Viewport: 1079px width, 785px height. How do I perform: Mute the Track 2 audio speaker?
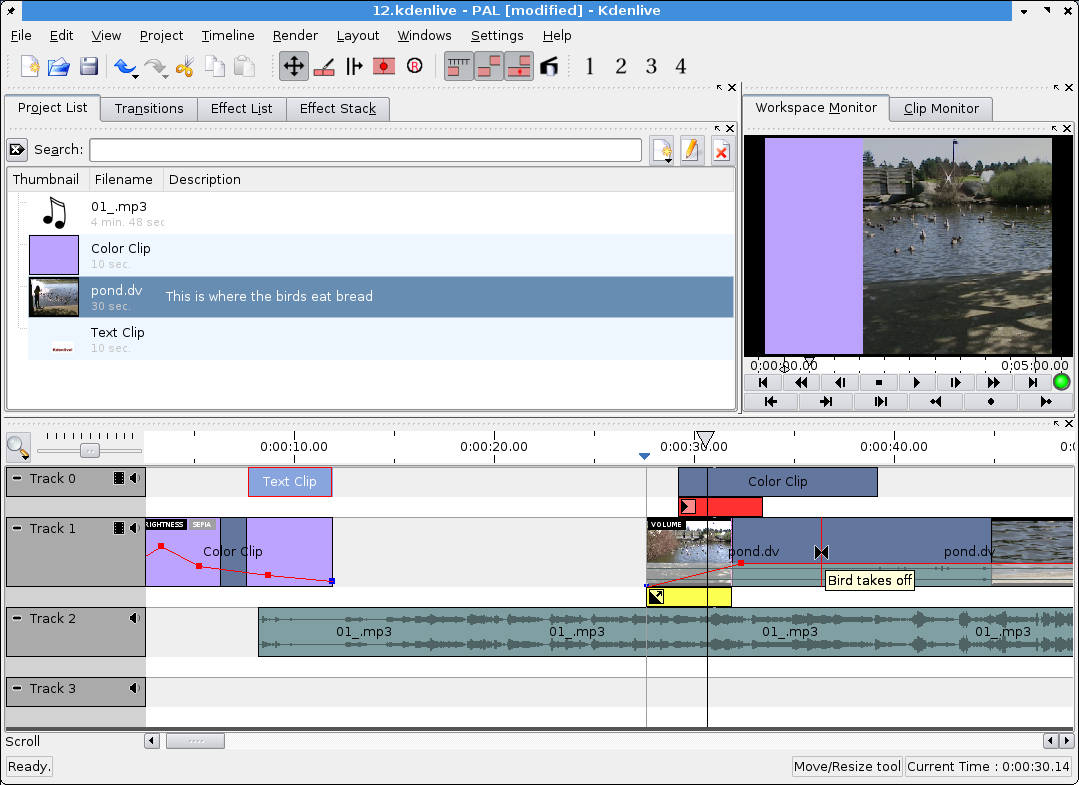pos(135,619)
